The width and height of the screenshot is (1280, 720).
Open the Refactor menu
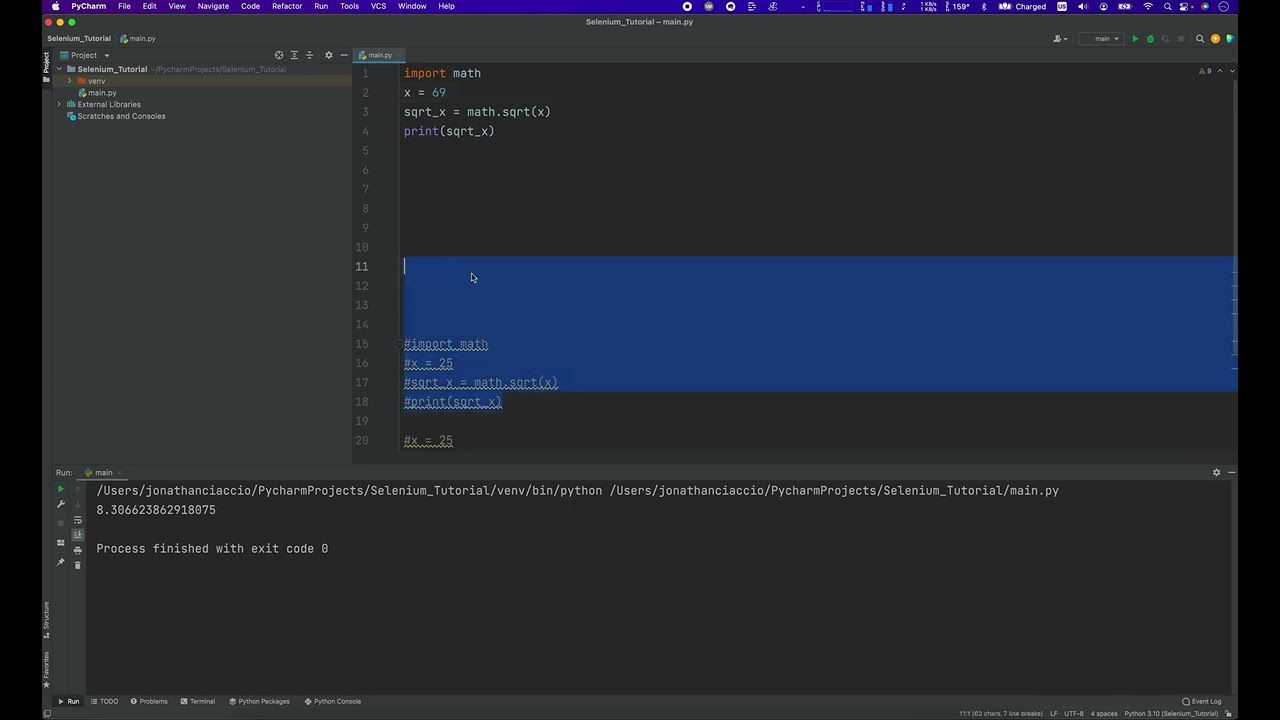click(x=287, y=6)
